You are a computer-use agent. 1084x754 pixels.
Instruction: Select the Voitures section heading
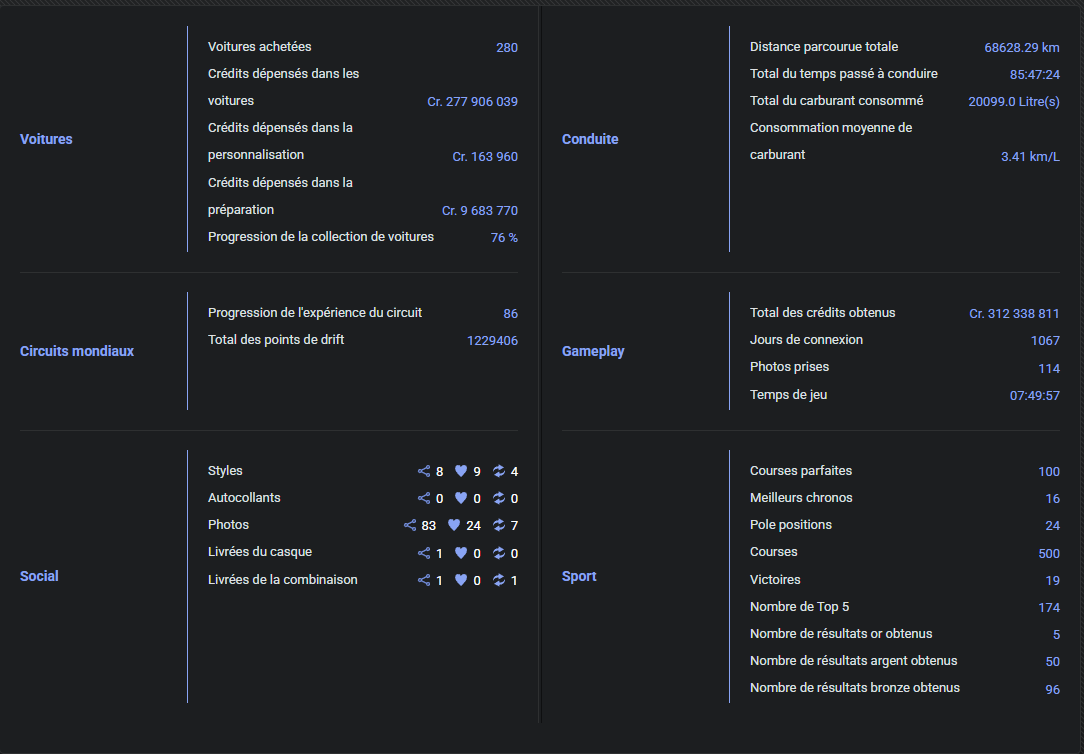tap(46, 139)
